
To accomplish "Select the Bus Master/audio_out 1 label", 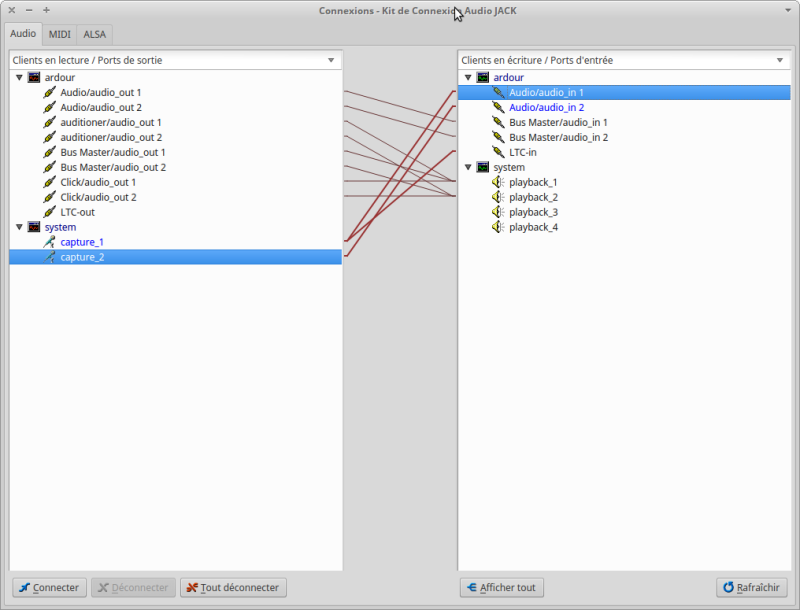I will [113, 152].
